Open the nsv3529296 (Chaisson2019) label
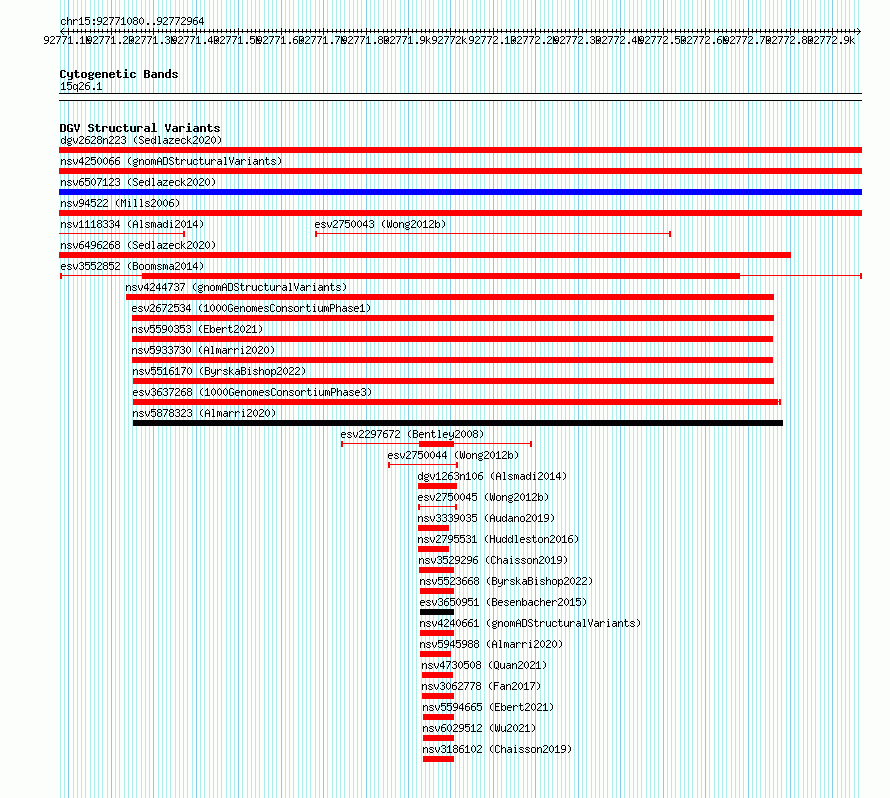890x798 pixels. tap(493, 560)
